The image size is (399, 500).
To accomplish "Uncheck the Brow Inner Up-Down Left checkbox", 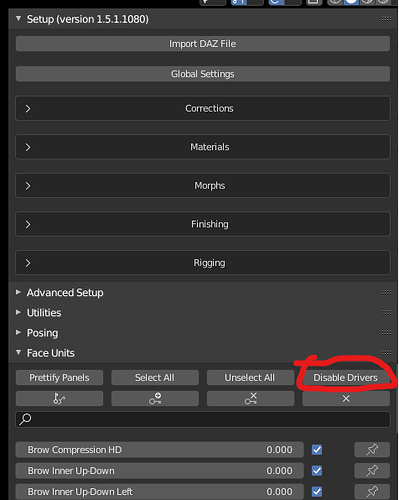I will coord(317,492).
